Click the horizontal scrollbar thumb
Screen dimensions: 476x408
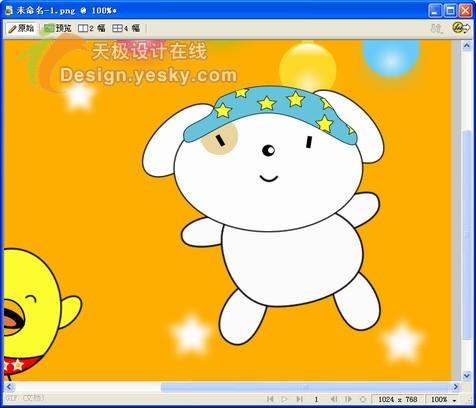click(x=306, y=387)
